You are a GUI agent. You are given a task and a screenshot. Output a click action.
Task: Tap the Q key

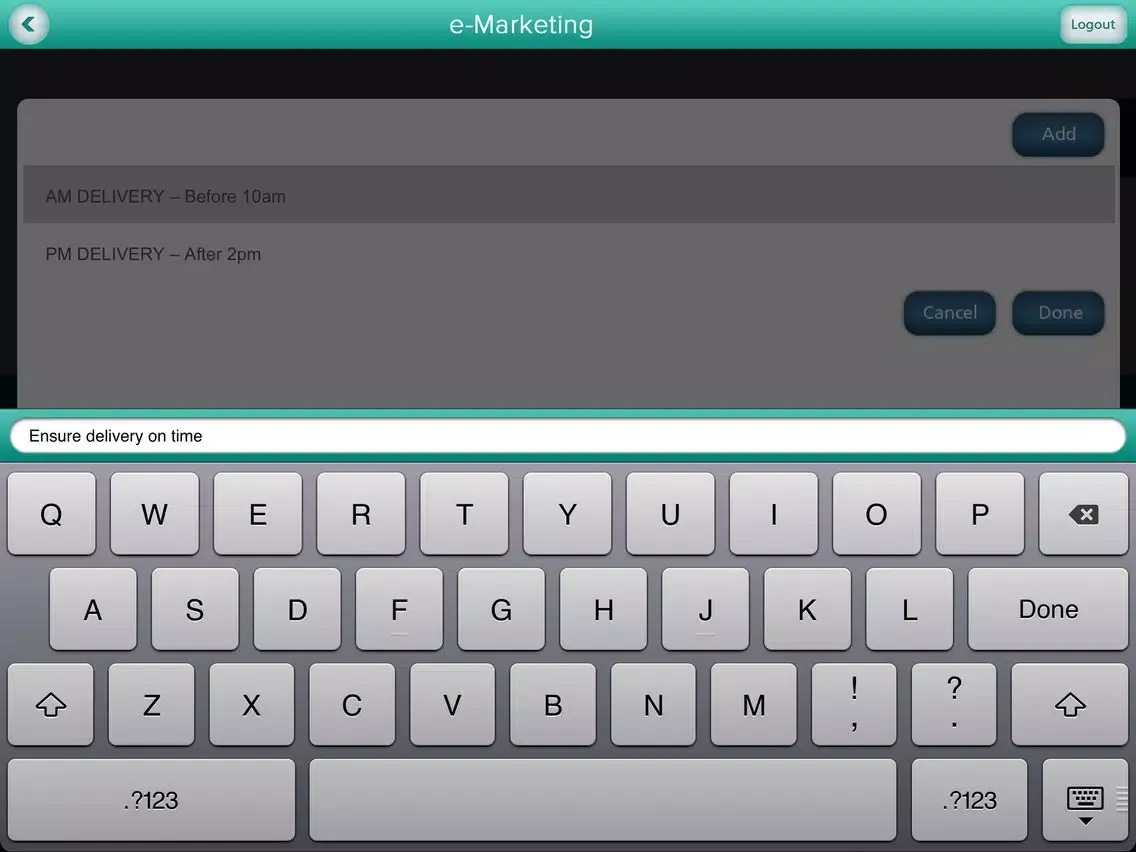tap(51, 514)
